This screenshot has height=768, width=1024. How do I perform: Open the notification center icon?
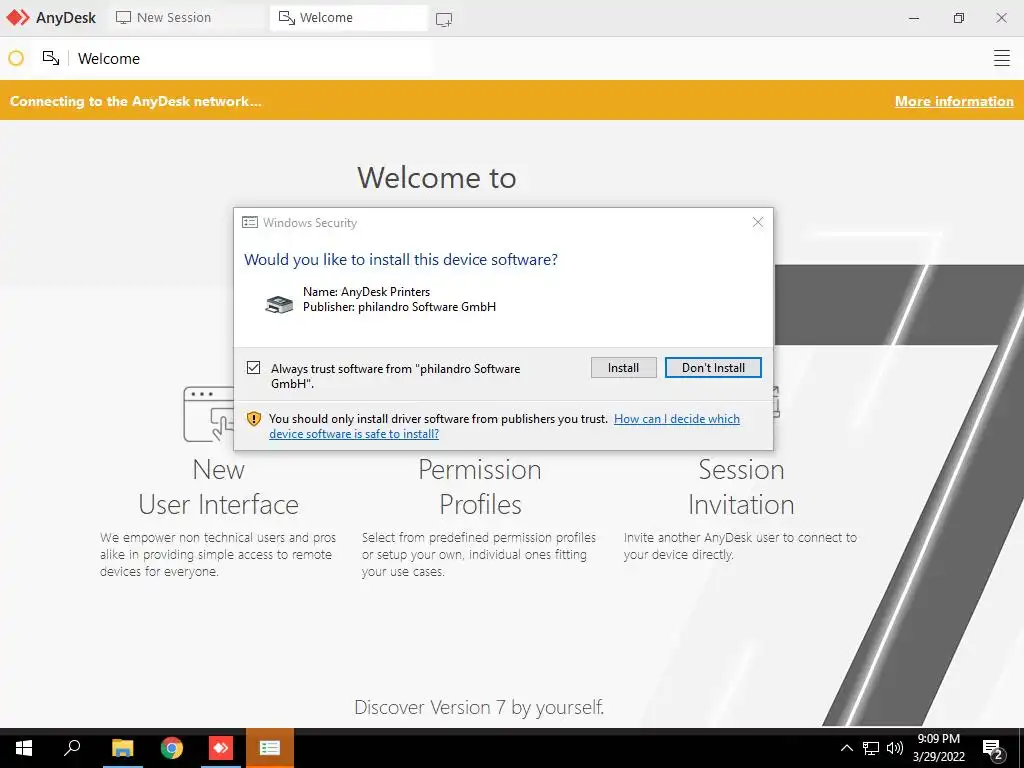[x=993, y=748]
